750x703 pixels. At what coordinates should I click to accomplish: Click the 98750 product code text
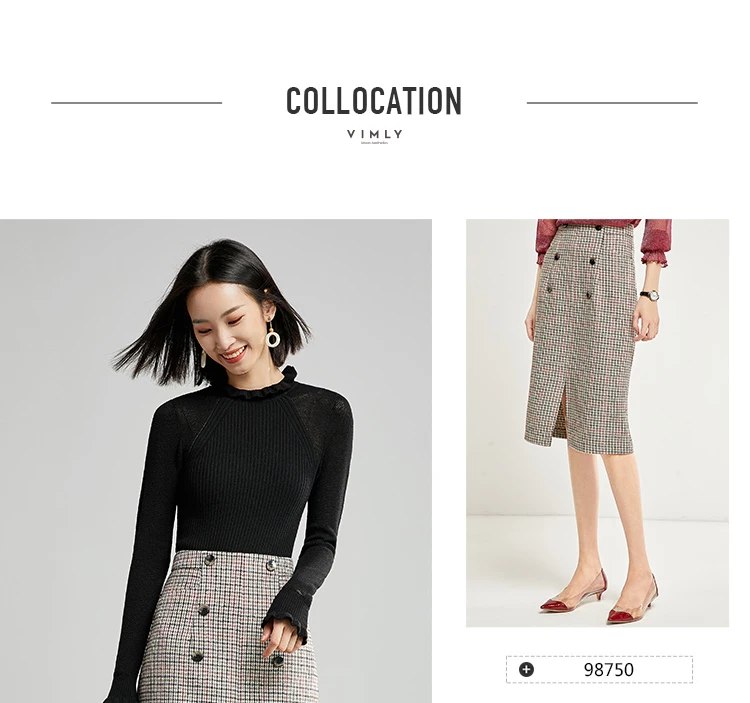[x=608, y=670]
